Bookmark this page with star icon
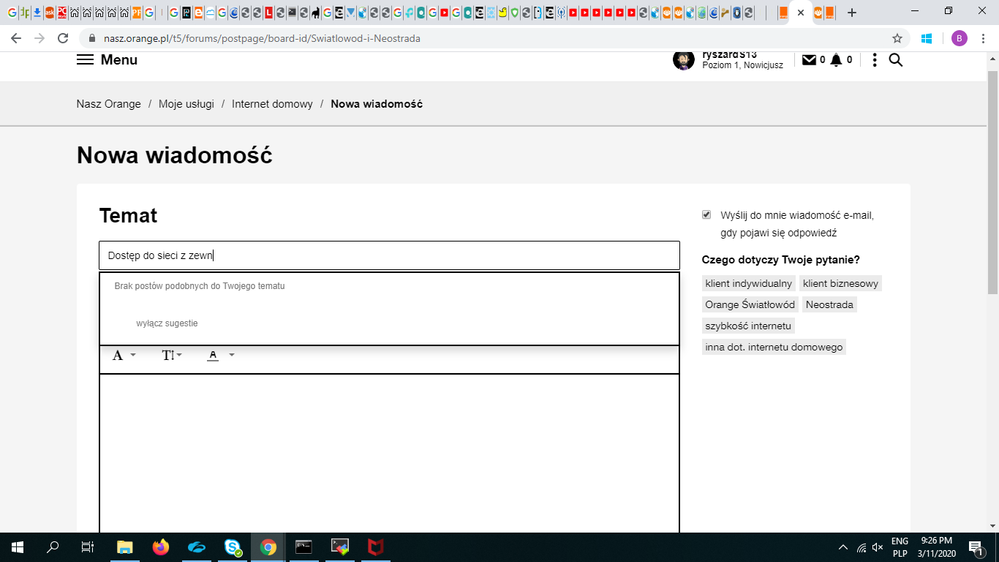Screen dimensions: 999x562 pos(897,38)
